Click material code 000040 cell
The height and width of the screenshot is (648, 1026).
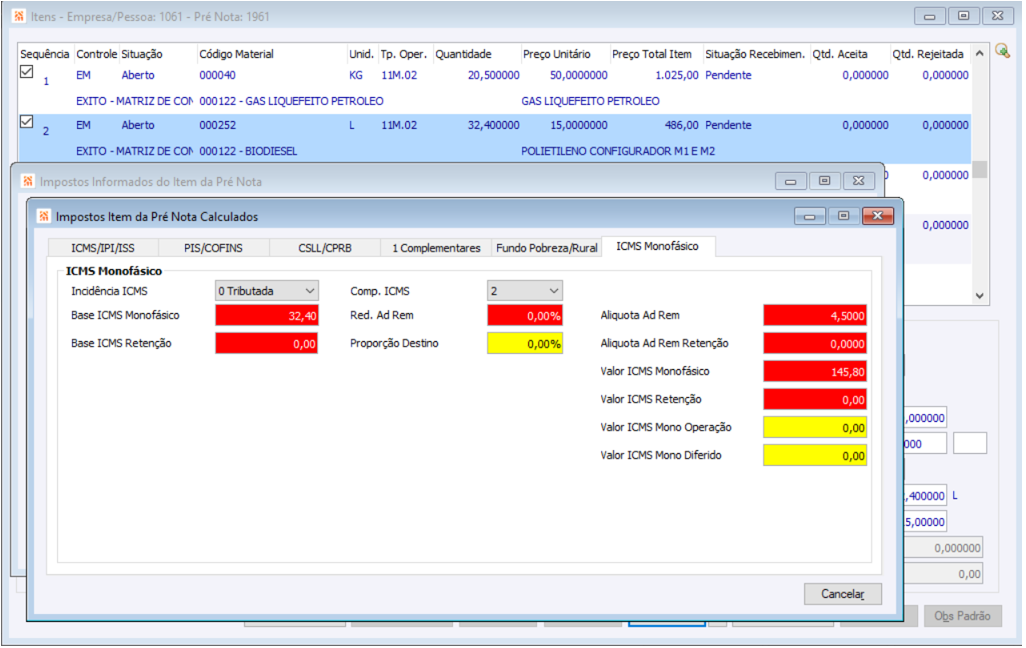(x=217, y=75)
